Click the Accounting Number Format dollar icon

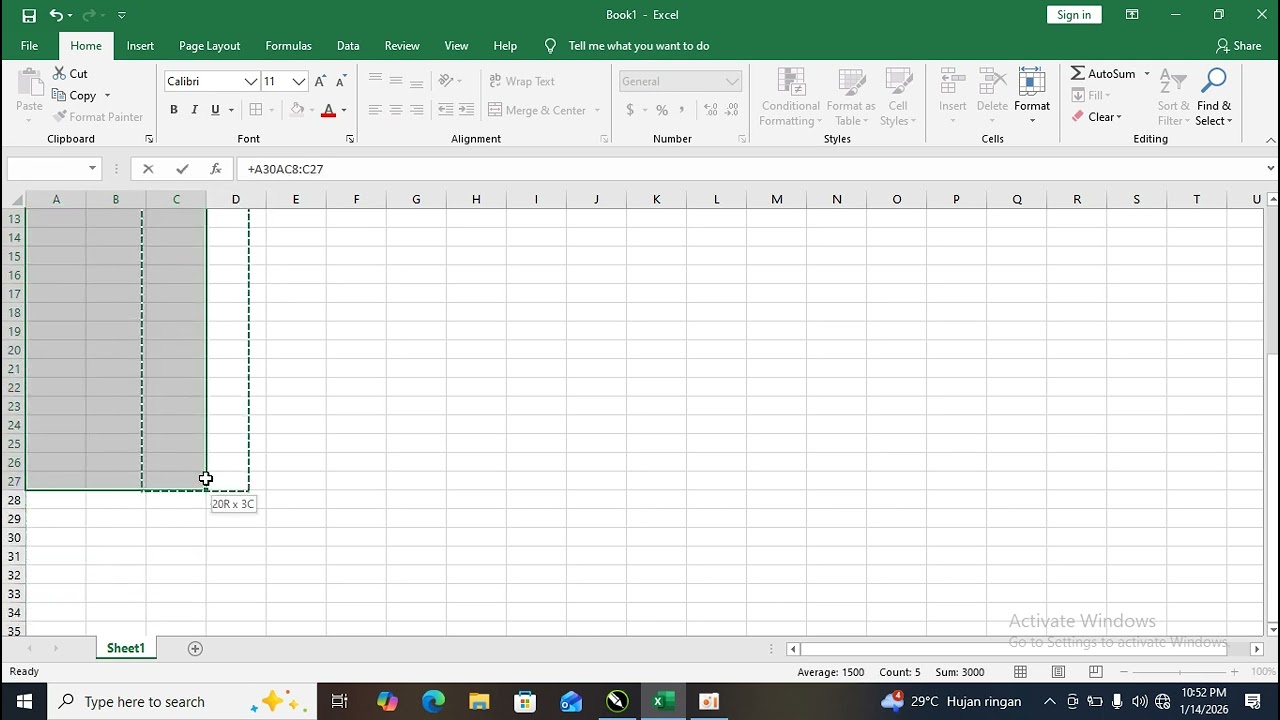pyautogui.click(x=630, y=110)
